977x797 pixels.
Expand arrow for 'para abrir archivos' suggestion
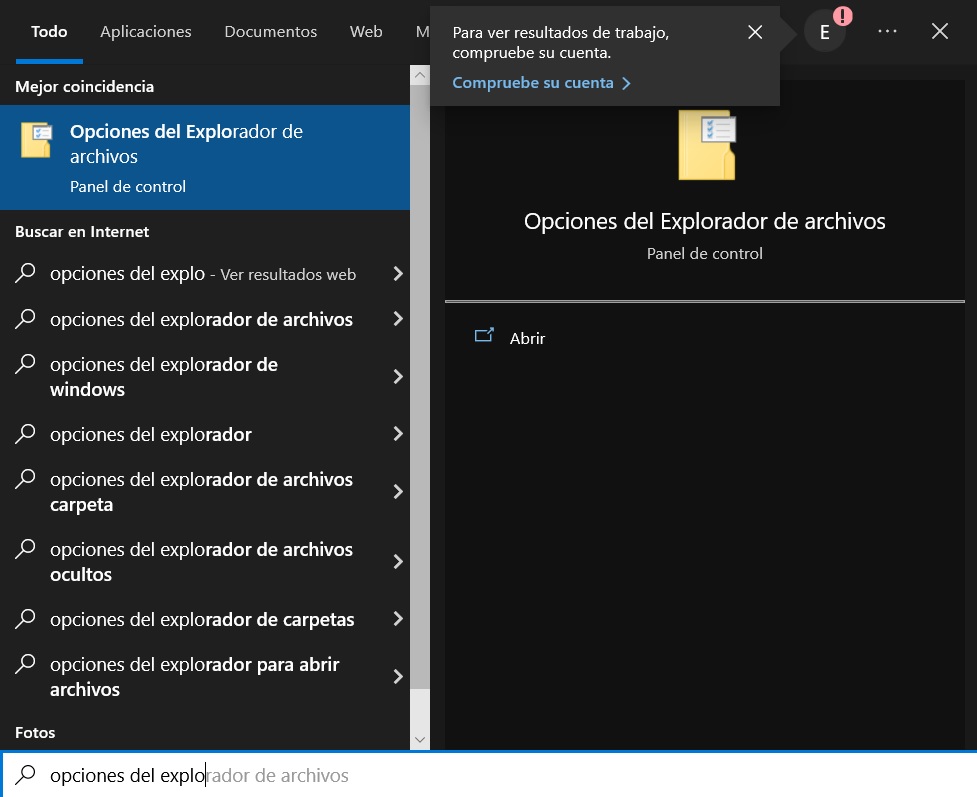tap(398, 677)
